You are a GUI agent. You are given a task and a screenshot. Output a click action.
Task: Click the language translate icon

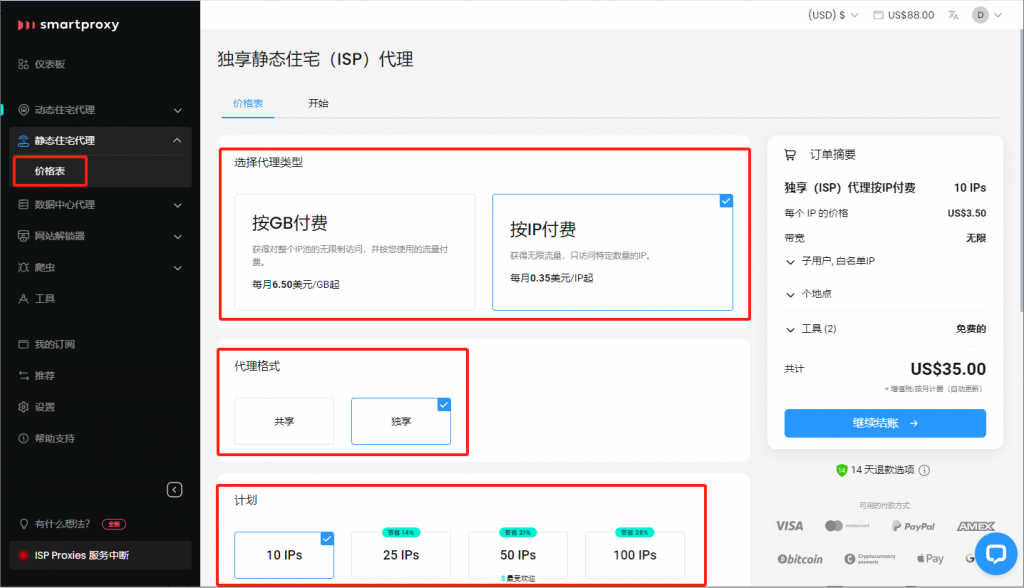click(x=953, y=15)
